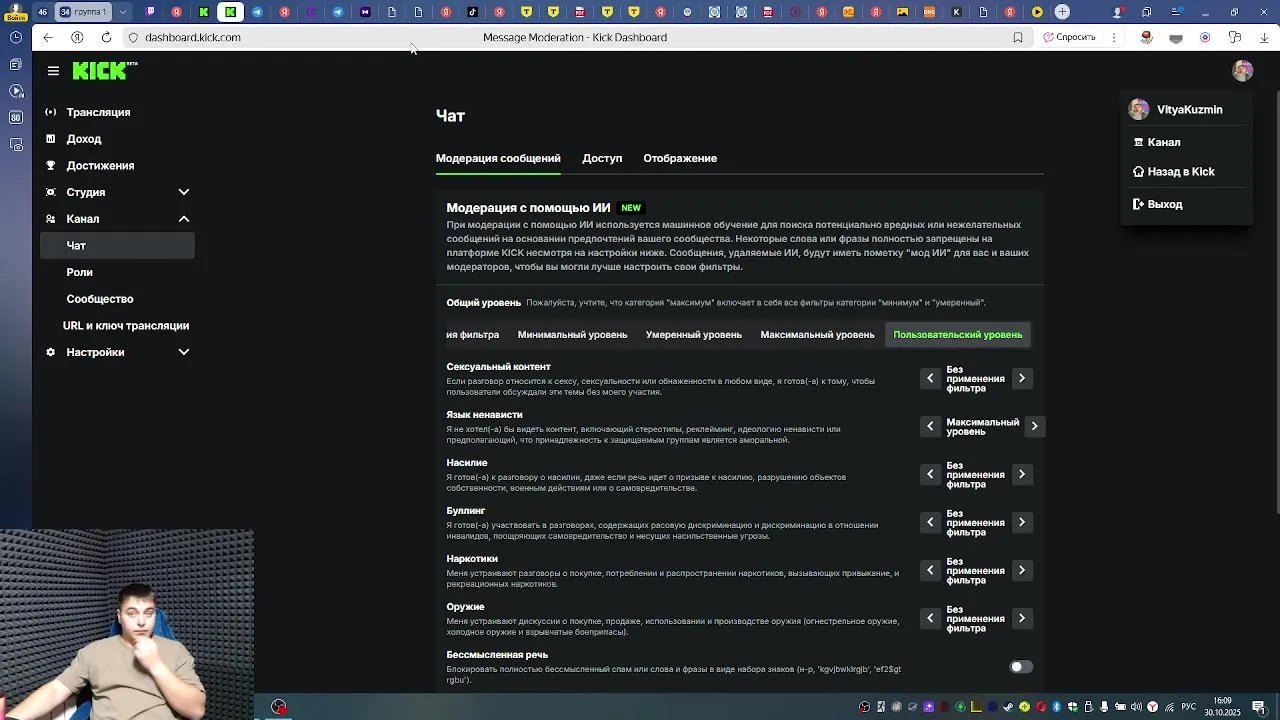Open a new browser tab with plus icon
The image size is (1280, 720).
1062,12
